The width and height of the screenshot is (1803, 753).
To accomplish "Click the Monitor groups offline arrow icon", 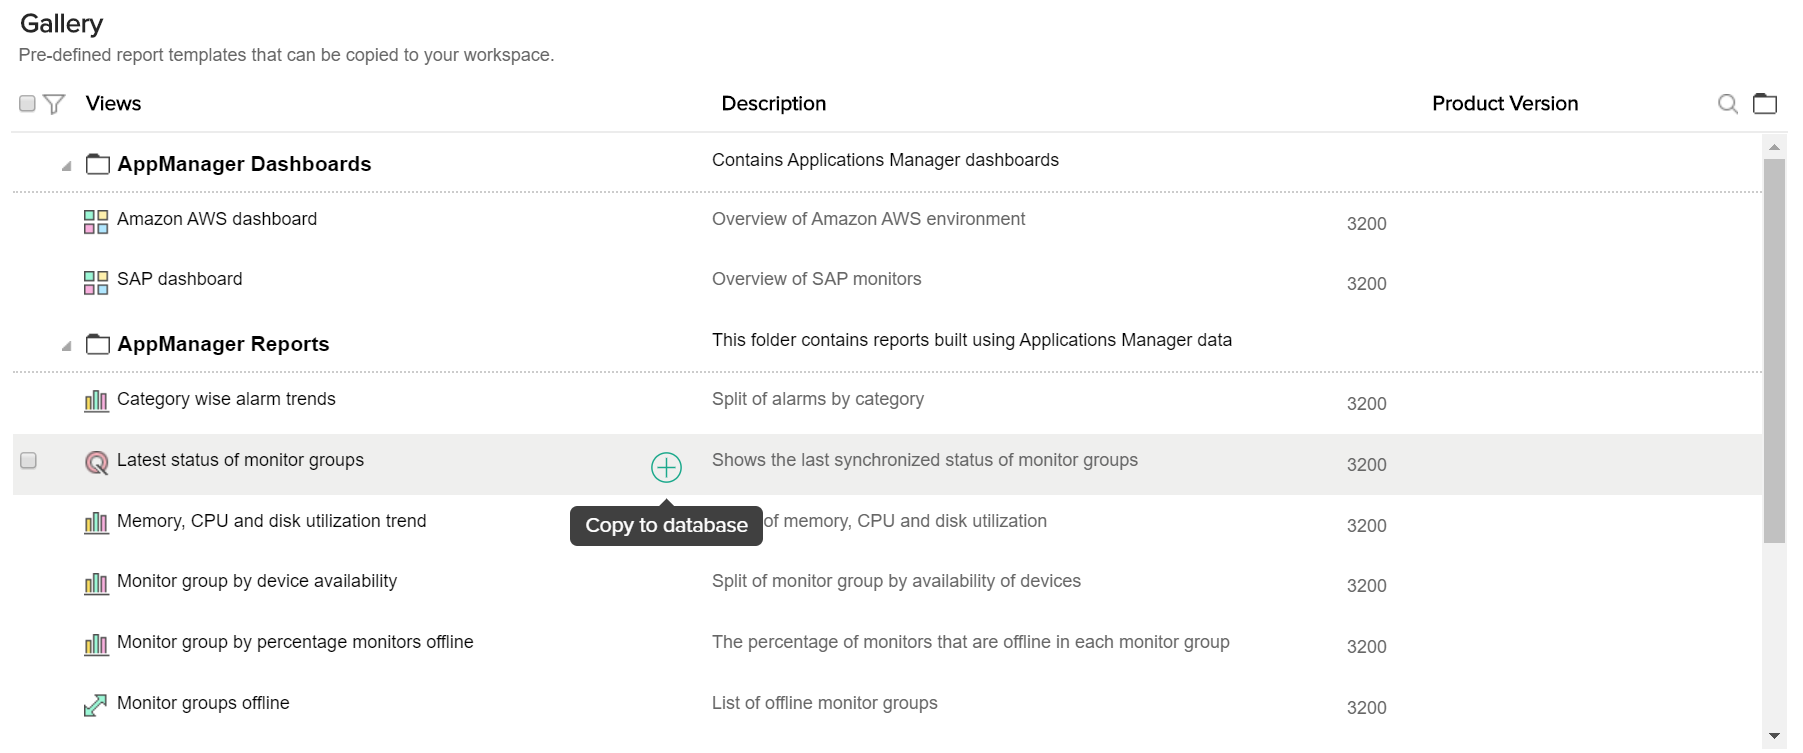I will (x=95, y=706).
